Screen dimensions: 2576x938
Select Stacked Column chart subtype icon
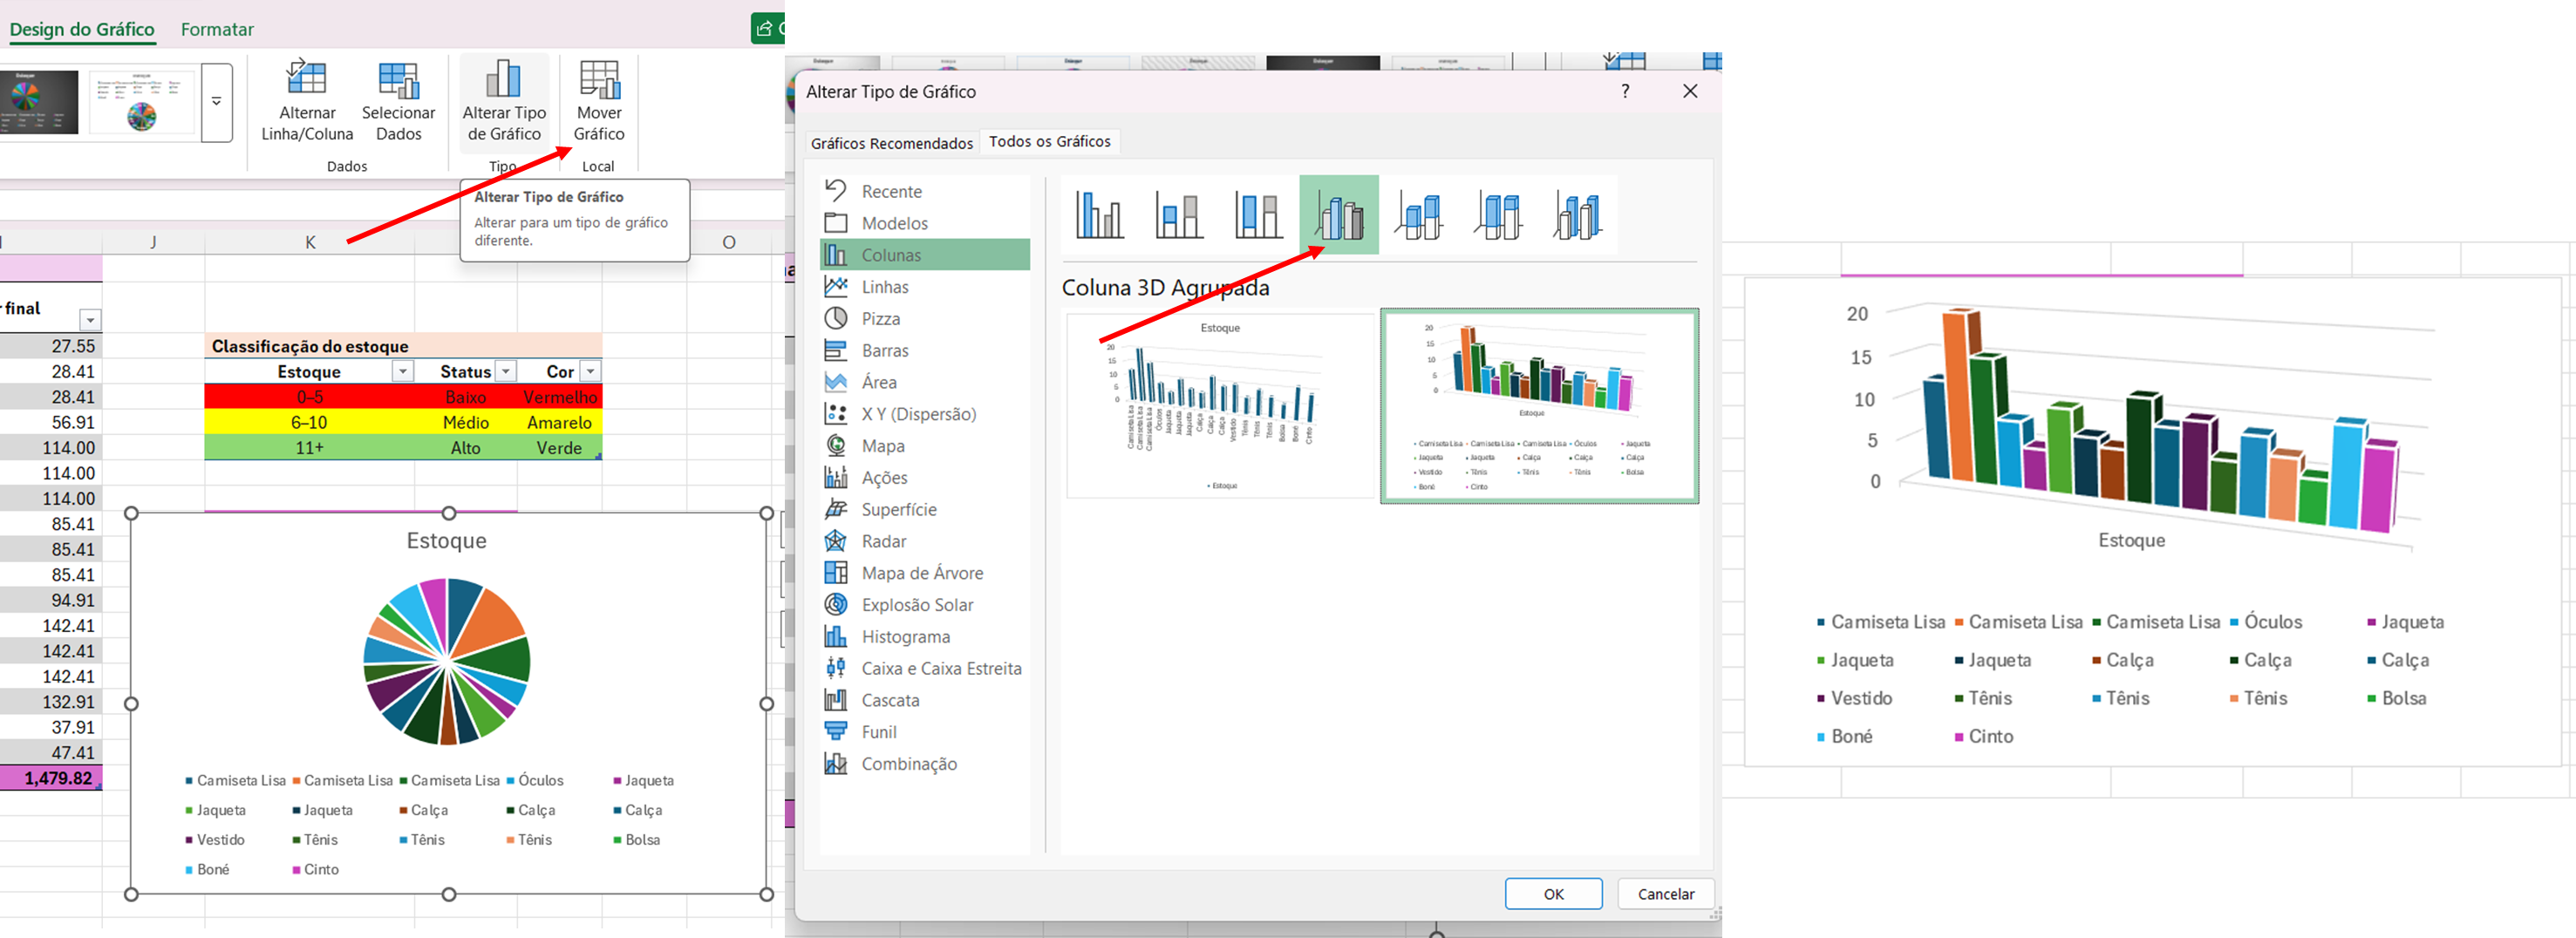point(1179,215)
